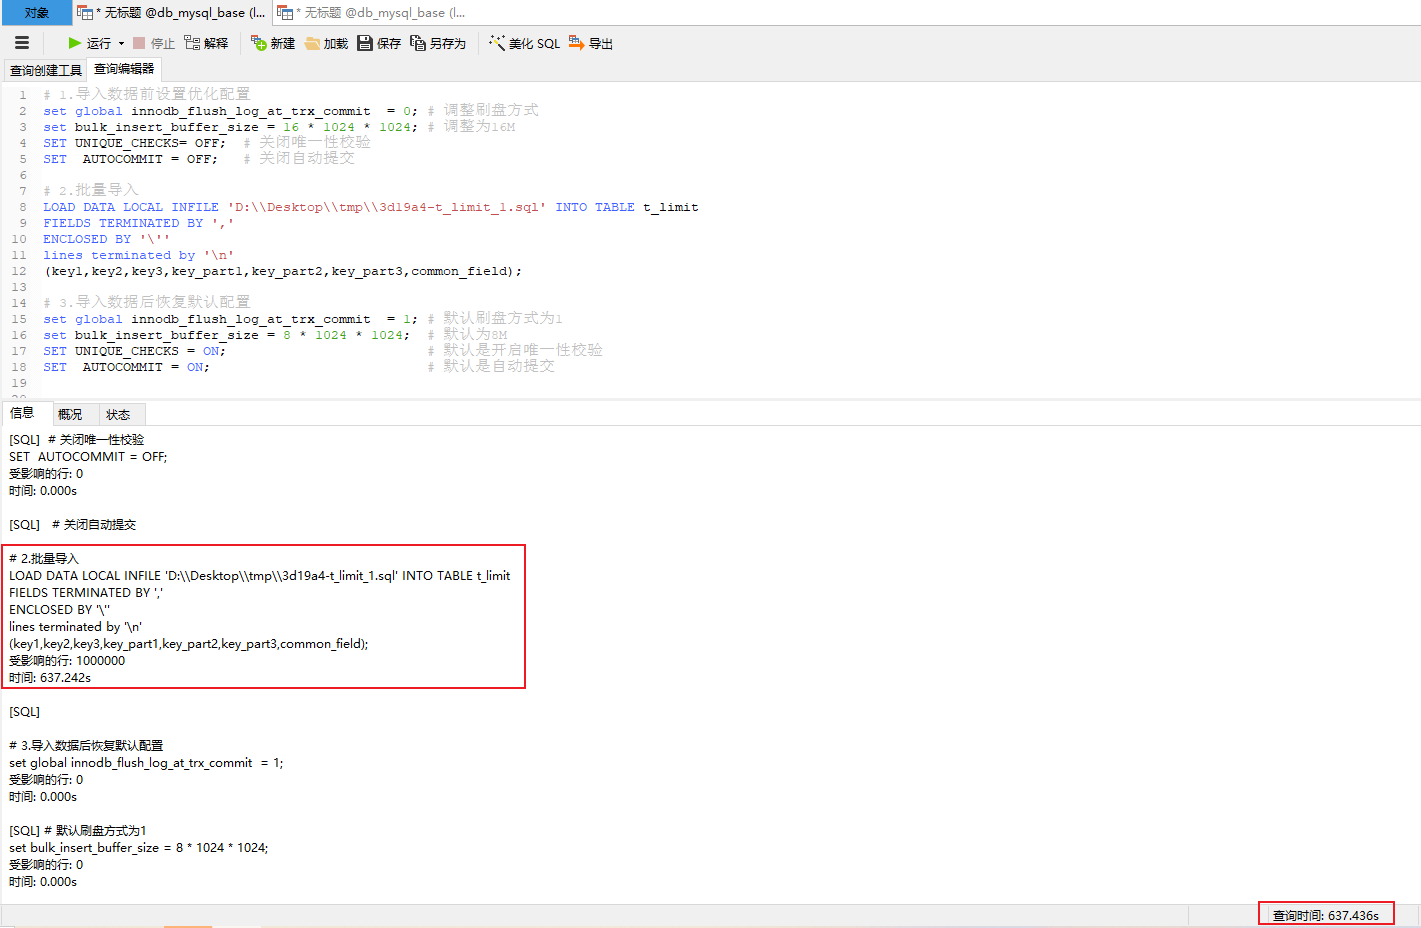
Task: Choose 另存为 save as
Action: coord(438,43)
